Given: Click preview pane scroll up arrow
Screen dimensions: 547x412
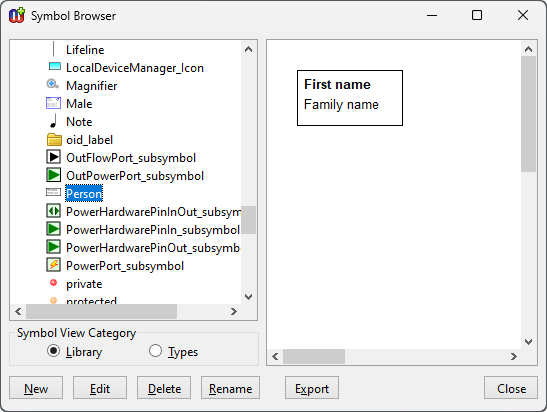Looking at the screenshot, I should click(x=529, y=49).
